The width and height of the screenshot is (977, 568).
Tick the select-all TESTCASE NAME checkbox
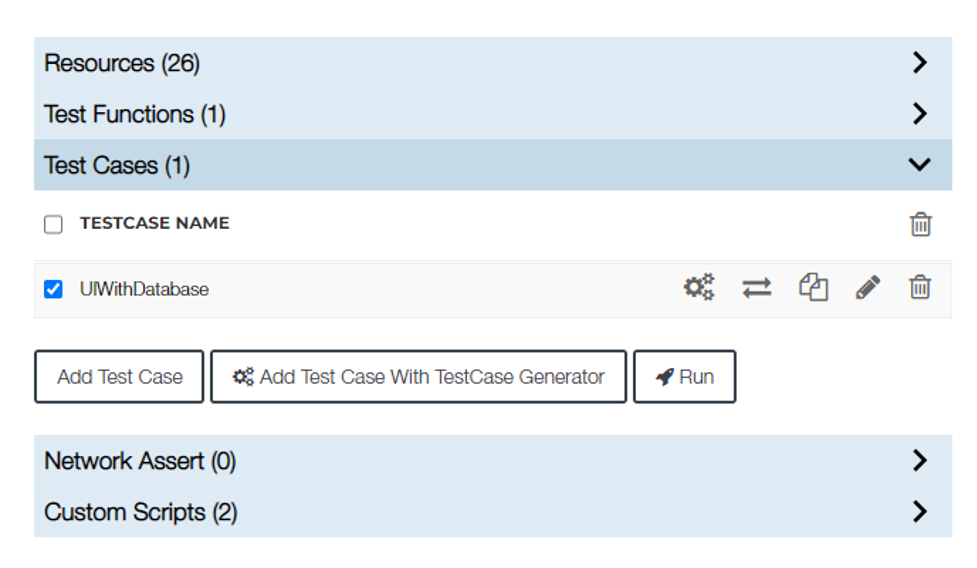(x=53, y=224)
